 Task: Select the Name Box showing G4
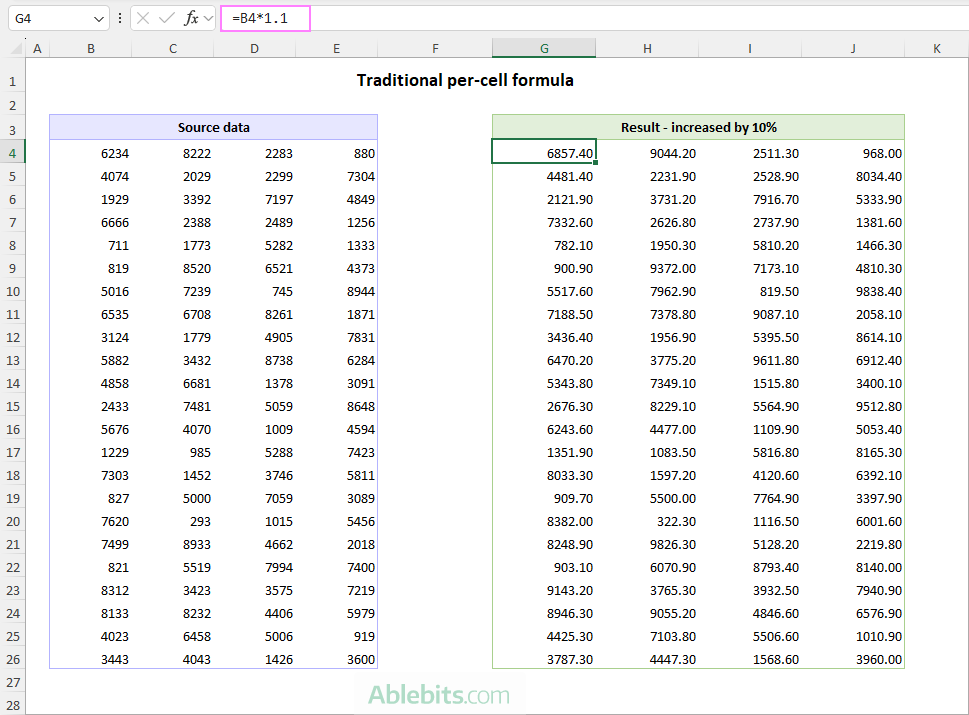point(48,18)
